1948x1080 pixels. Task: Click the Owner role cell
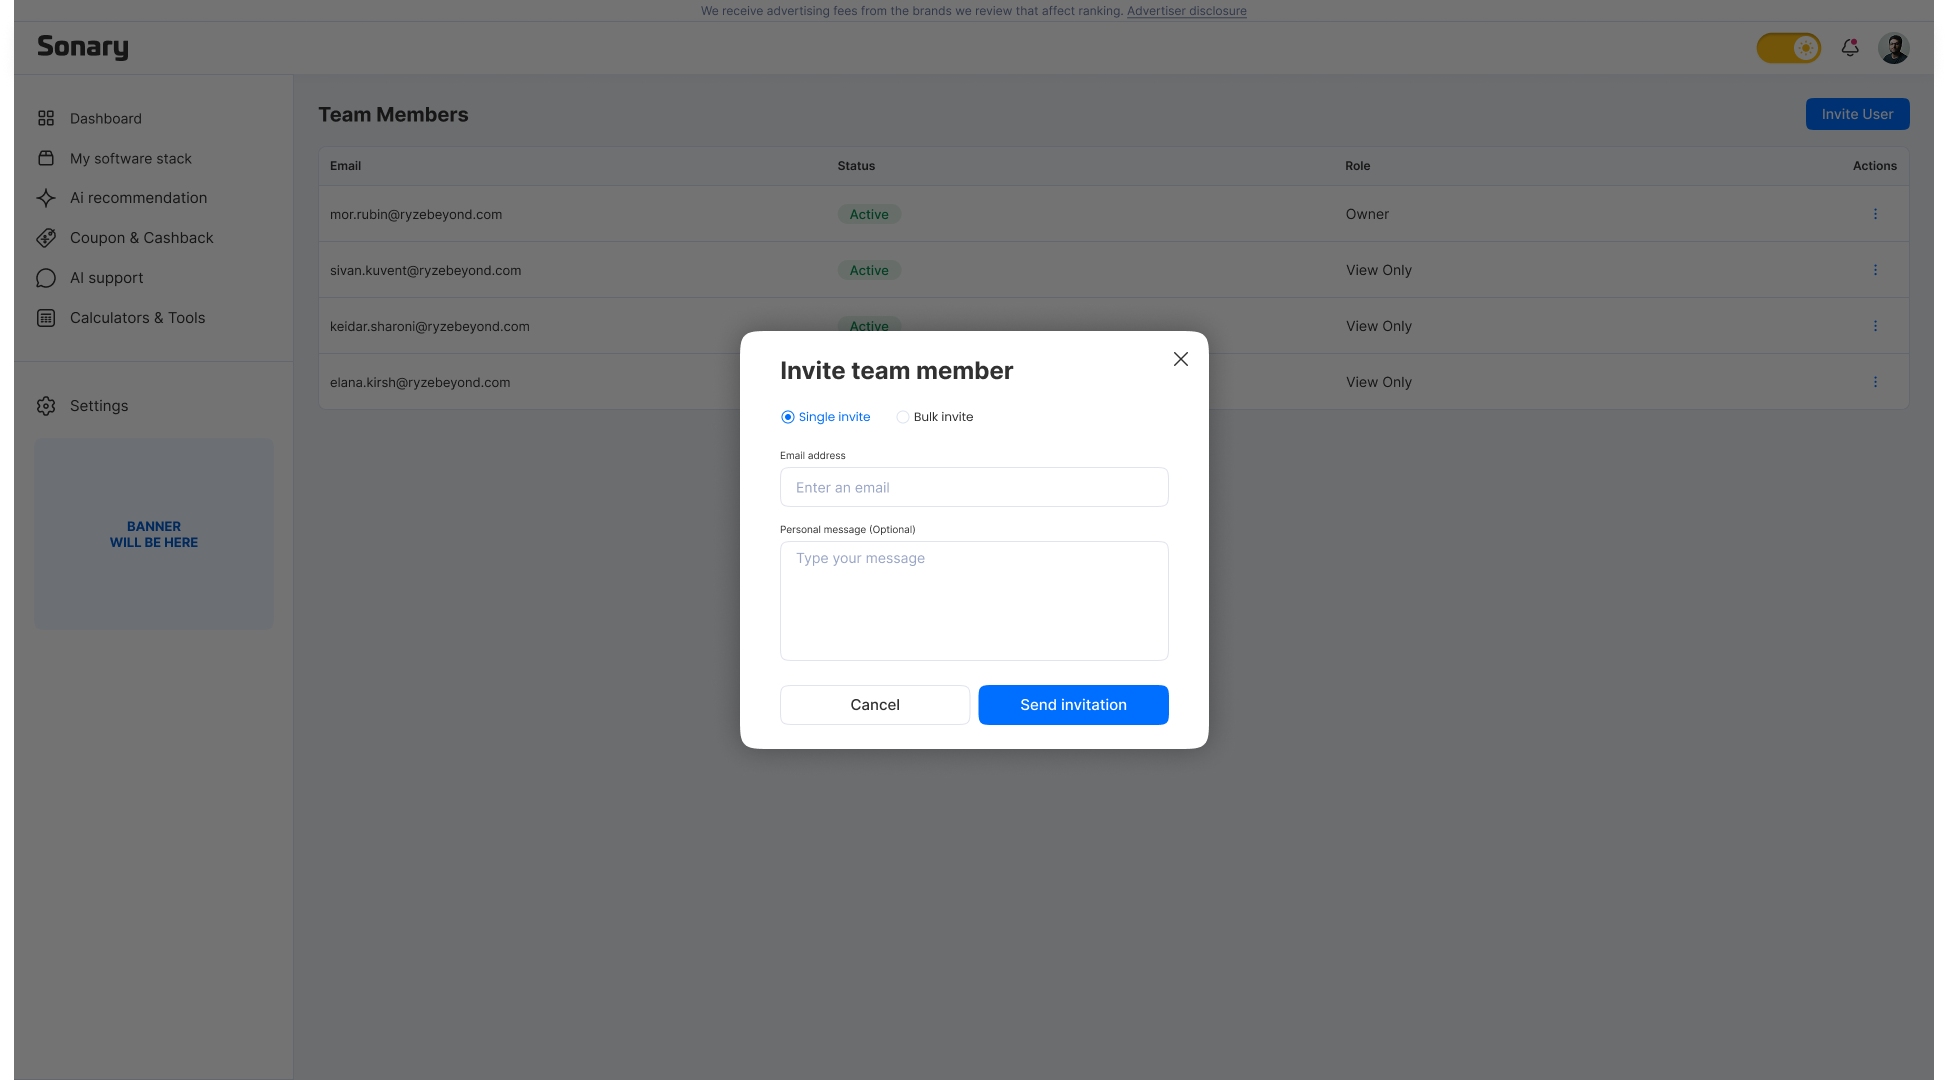click(1367, 214)
